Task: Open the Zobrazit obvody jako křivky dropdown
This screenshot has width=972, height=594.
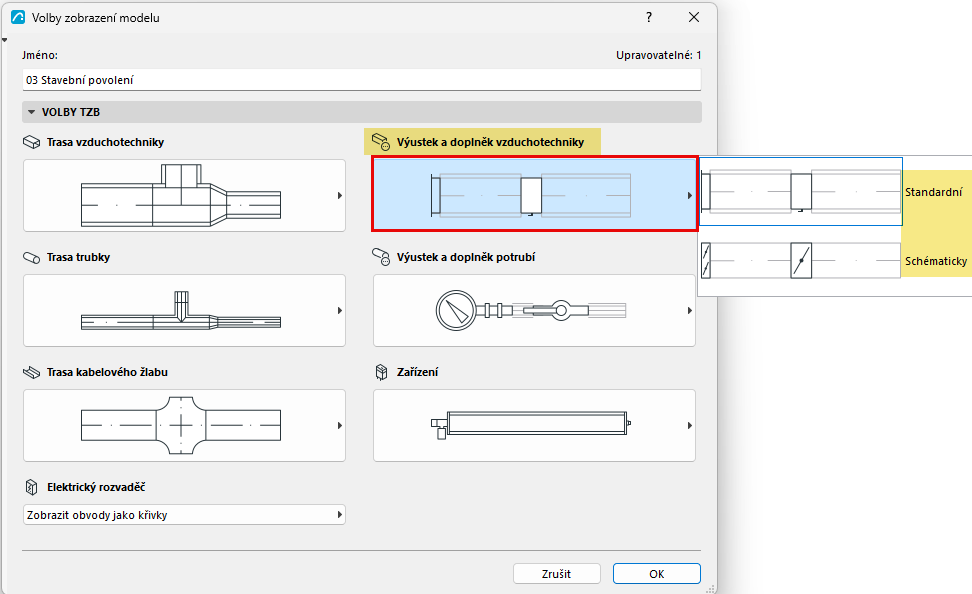Action: click(184, 515)
